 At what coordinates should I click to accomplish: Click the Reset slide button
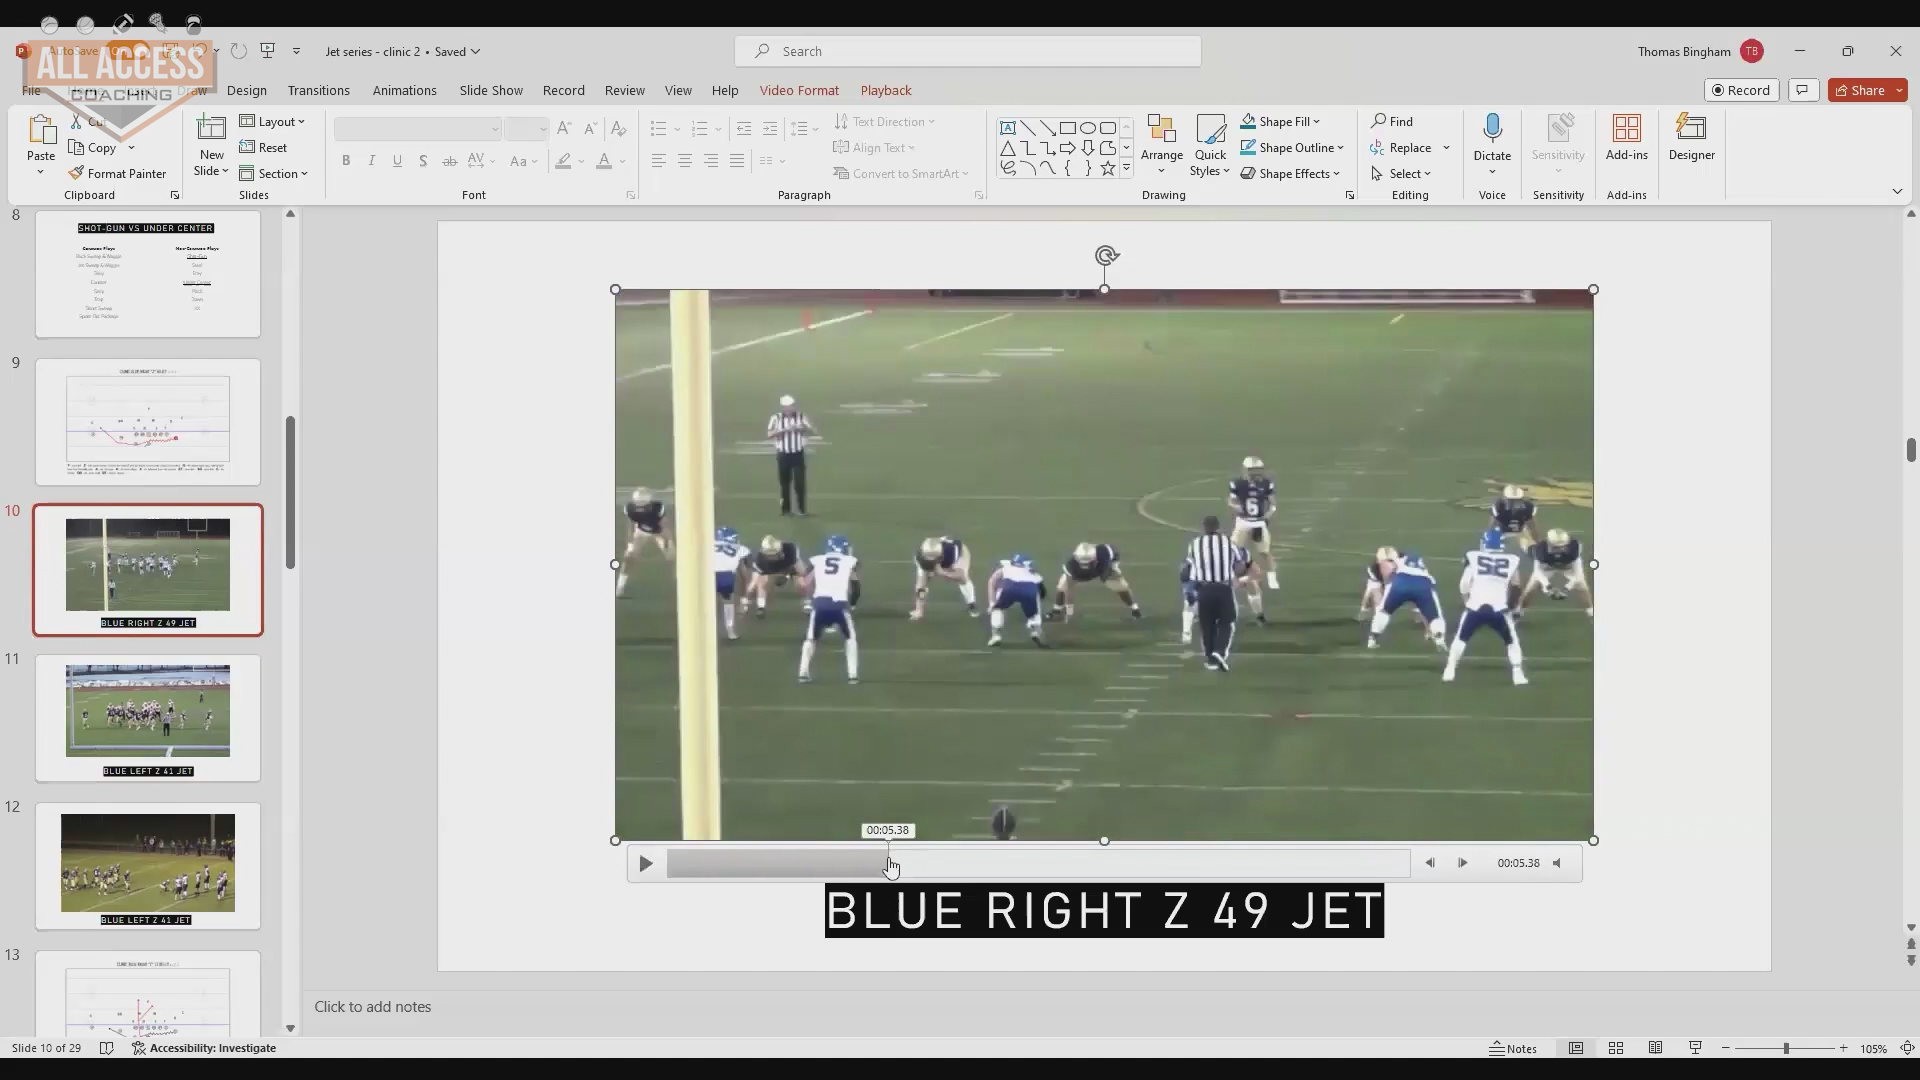(x=264, y=147)
